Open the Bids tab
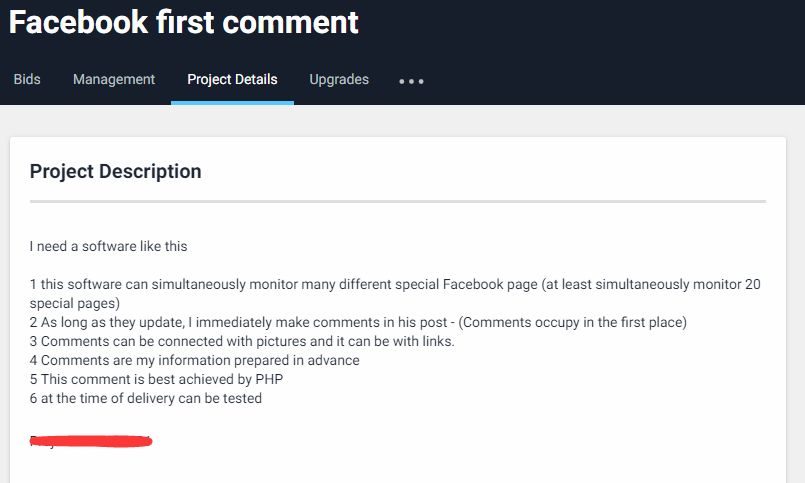 pos(27,79)
